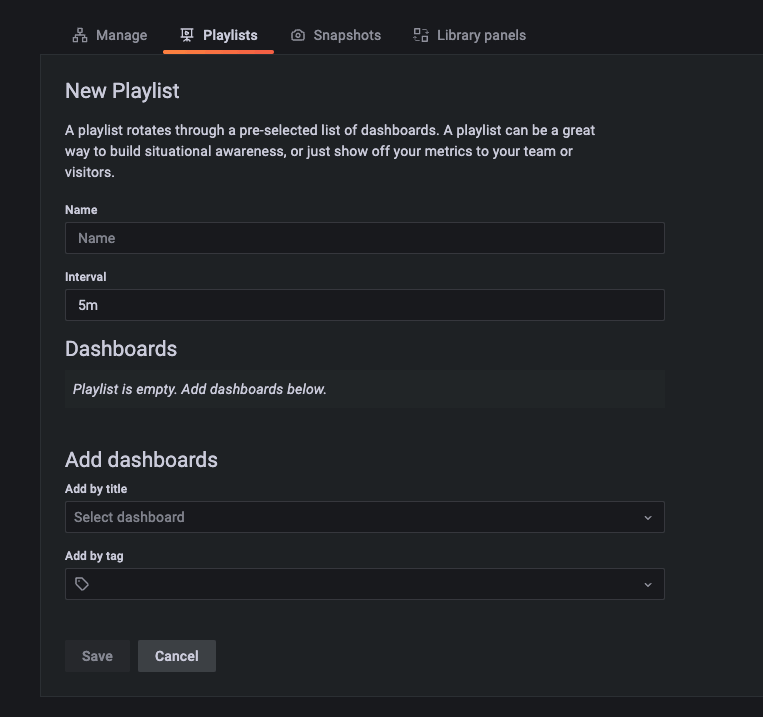The height and width of the screenshot is (717, 763).
Task: Open the Add by tag dropdown field
Action: (364, 584)
